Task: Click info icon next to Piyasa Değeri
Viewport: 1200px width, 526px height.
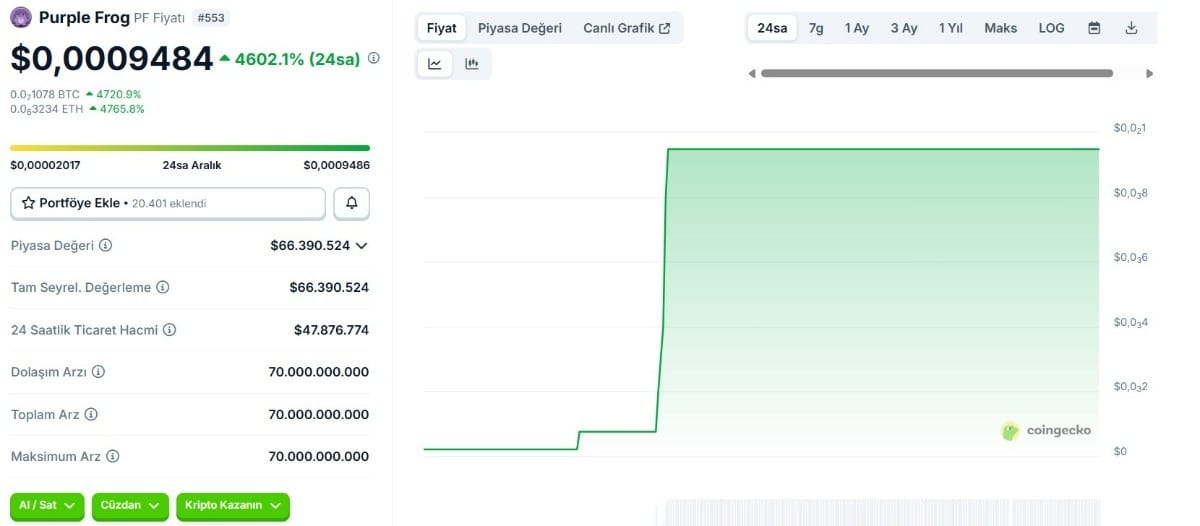Action: coord(105,245)
